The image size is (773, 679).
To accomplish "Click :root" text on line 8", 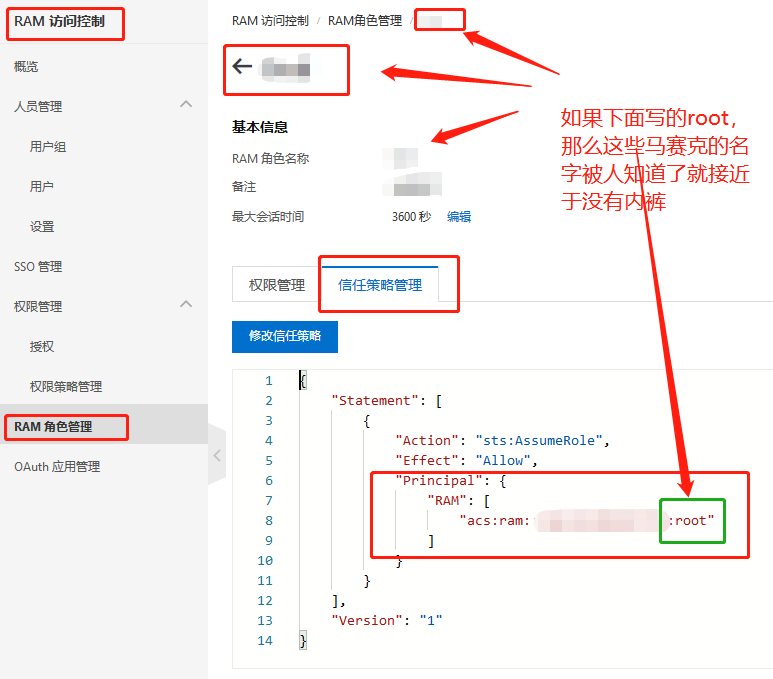I will (691, 521).
